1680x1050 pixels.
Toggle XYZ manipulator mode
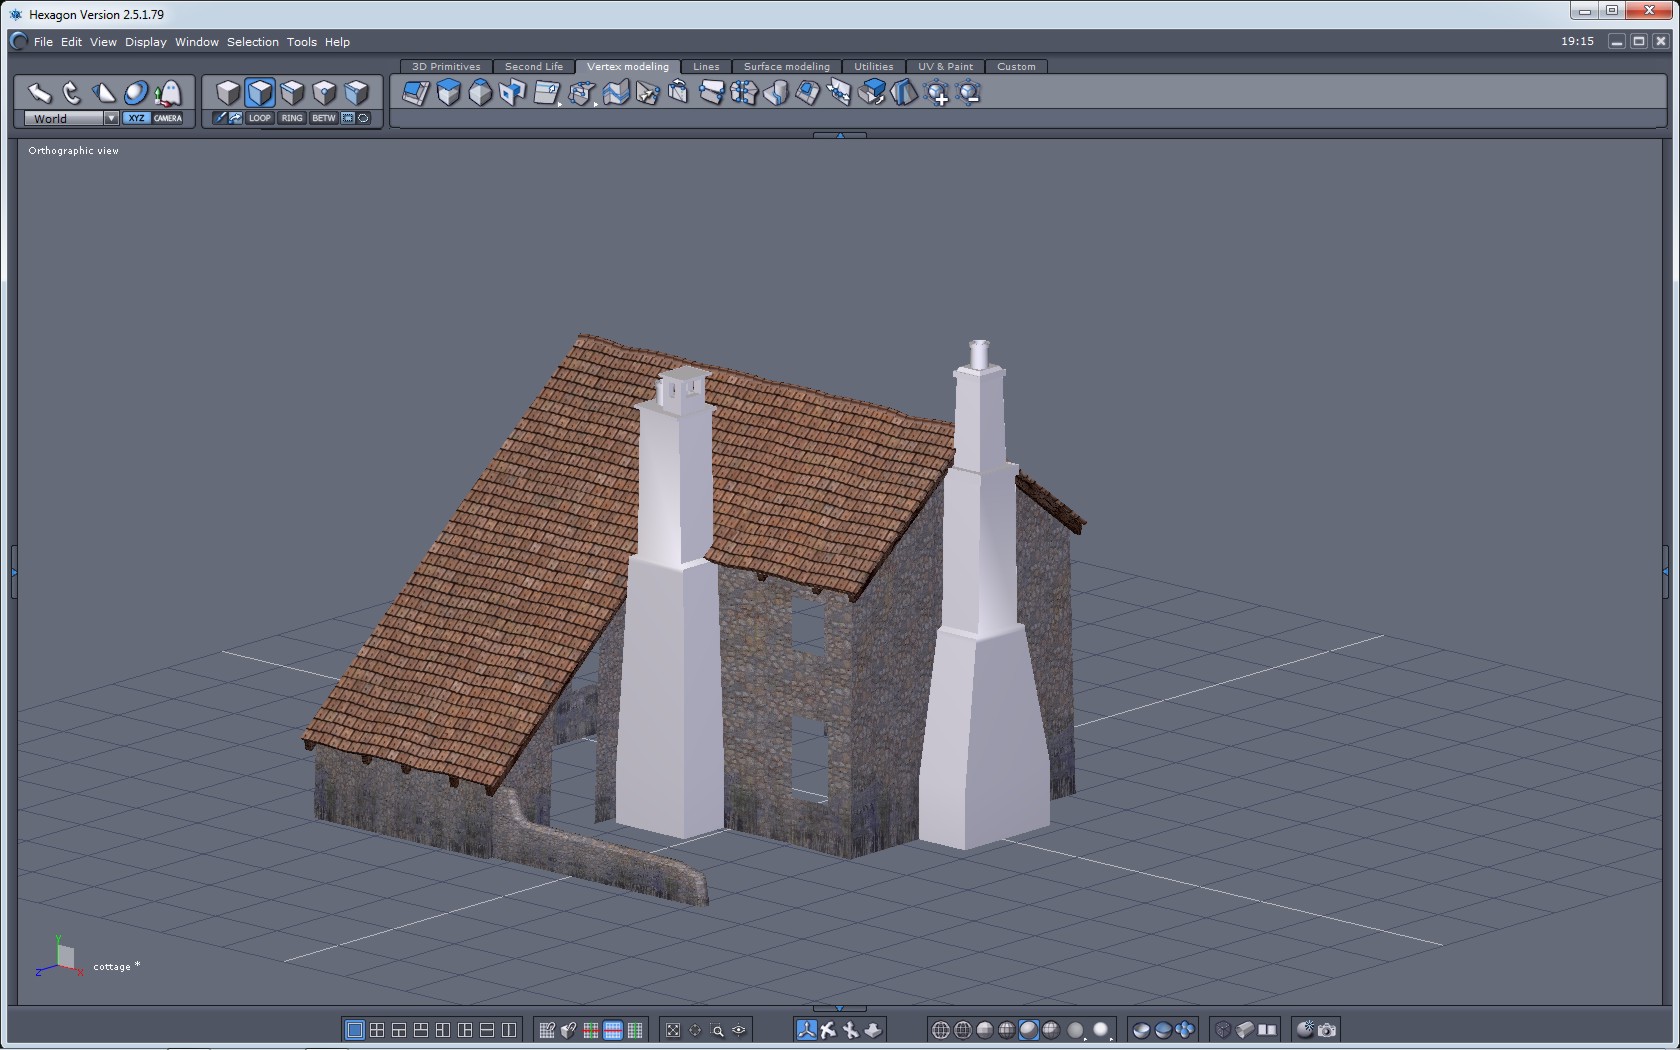point(137,118)
